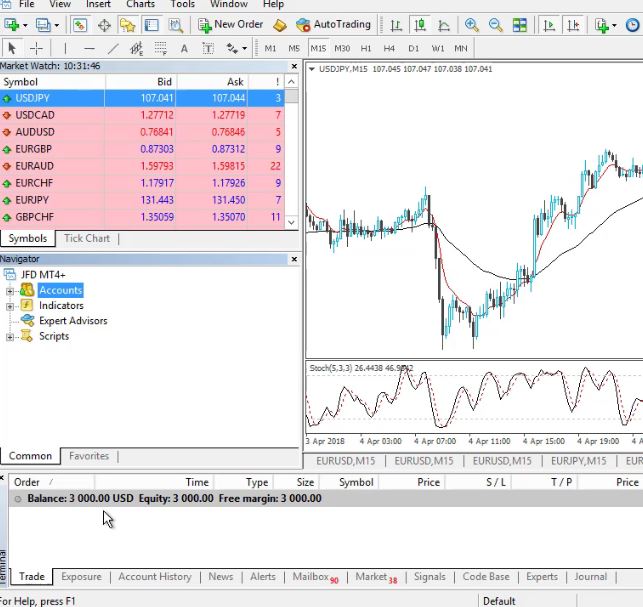Open the Journal terminal tab
This screenshot has height=607, width=643.
[x=591, y=577]
